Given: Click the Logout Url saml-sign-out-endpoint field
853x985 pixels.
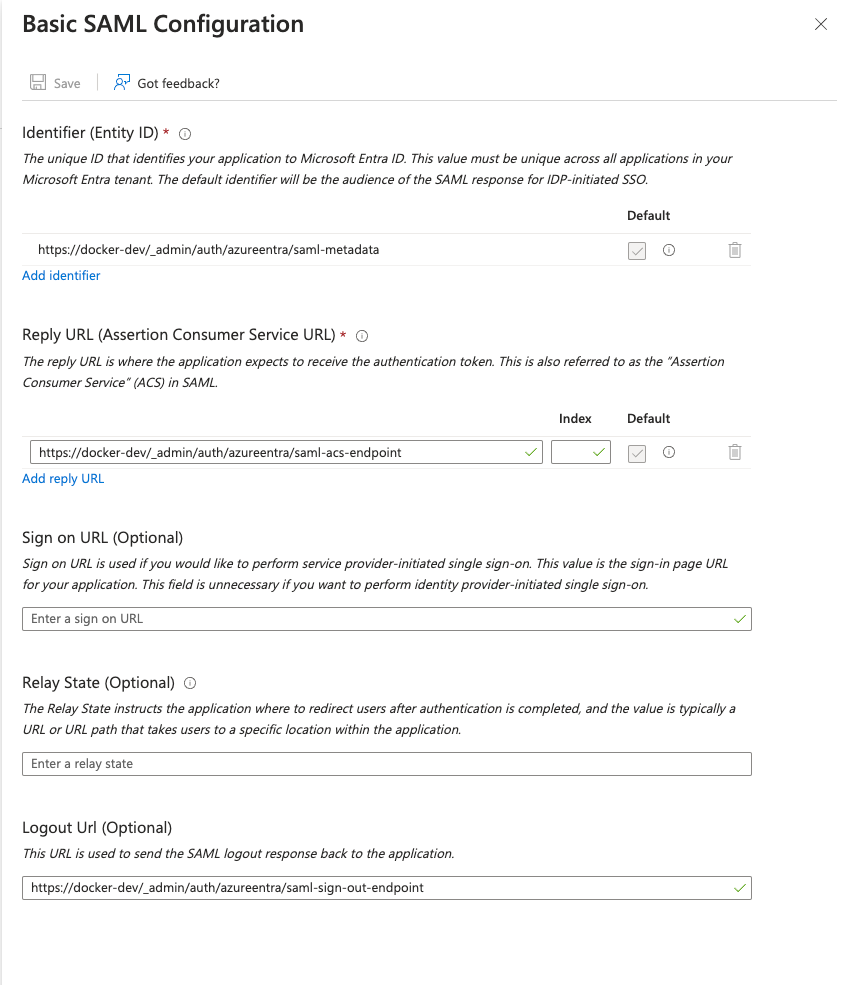Looking at the screenshot, I should (380, 887).
